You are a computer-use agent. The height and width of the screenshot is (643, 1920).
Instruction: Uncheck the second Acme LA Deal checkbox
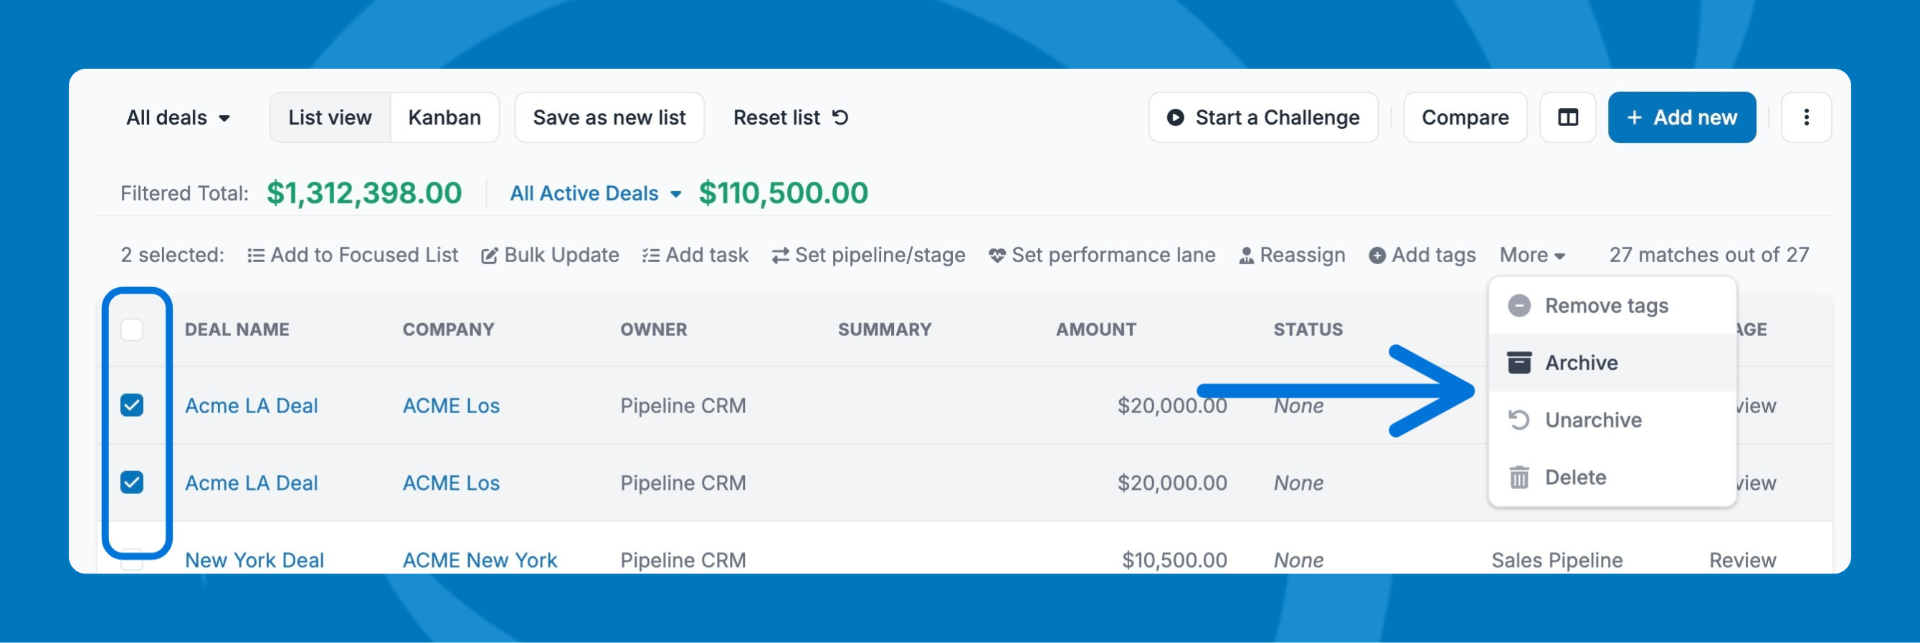click(x=132, y=482)
